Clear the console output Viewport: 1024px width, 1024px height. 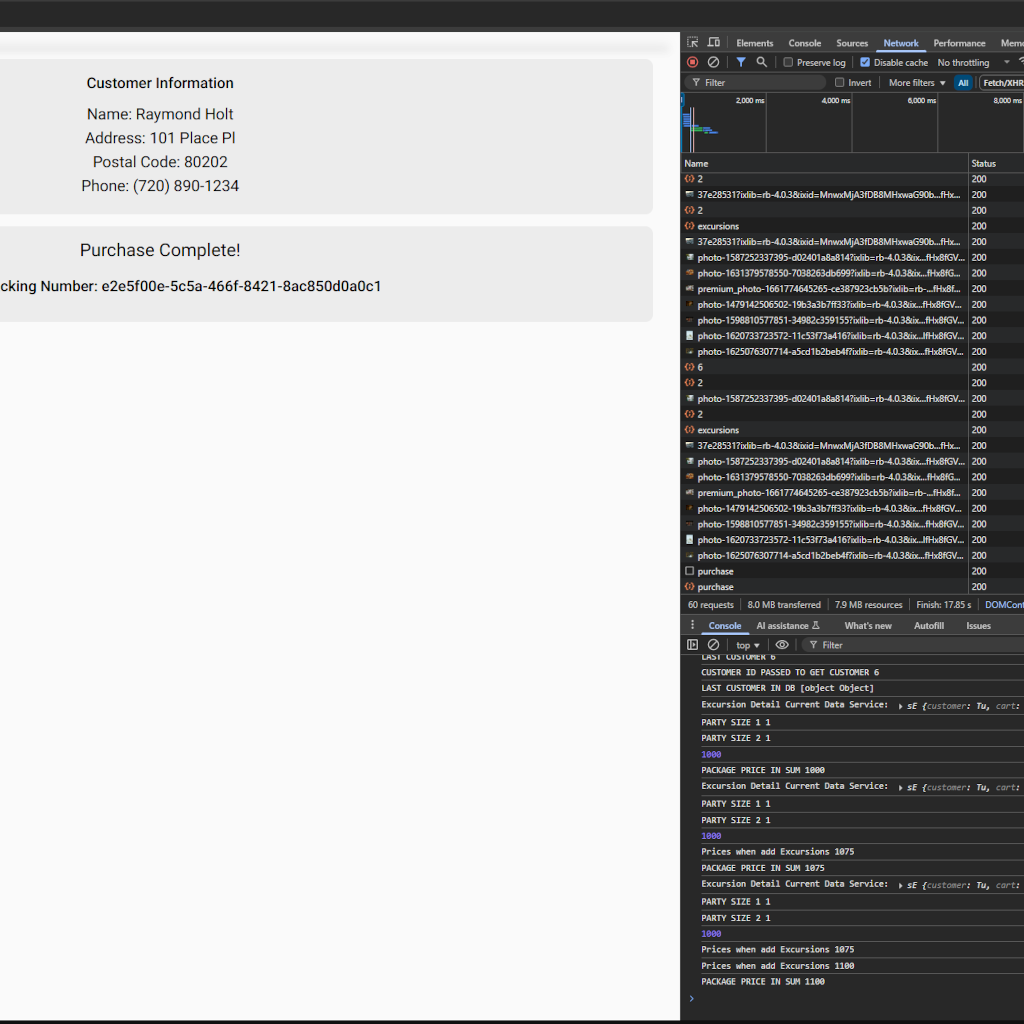coord(713,645)
